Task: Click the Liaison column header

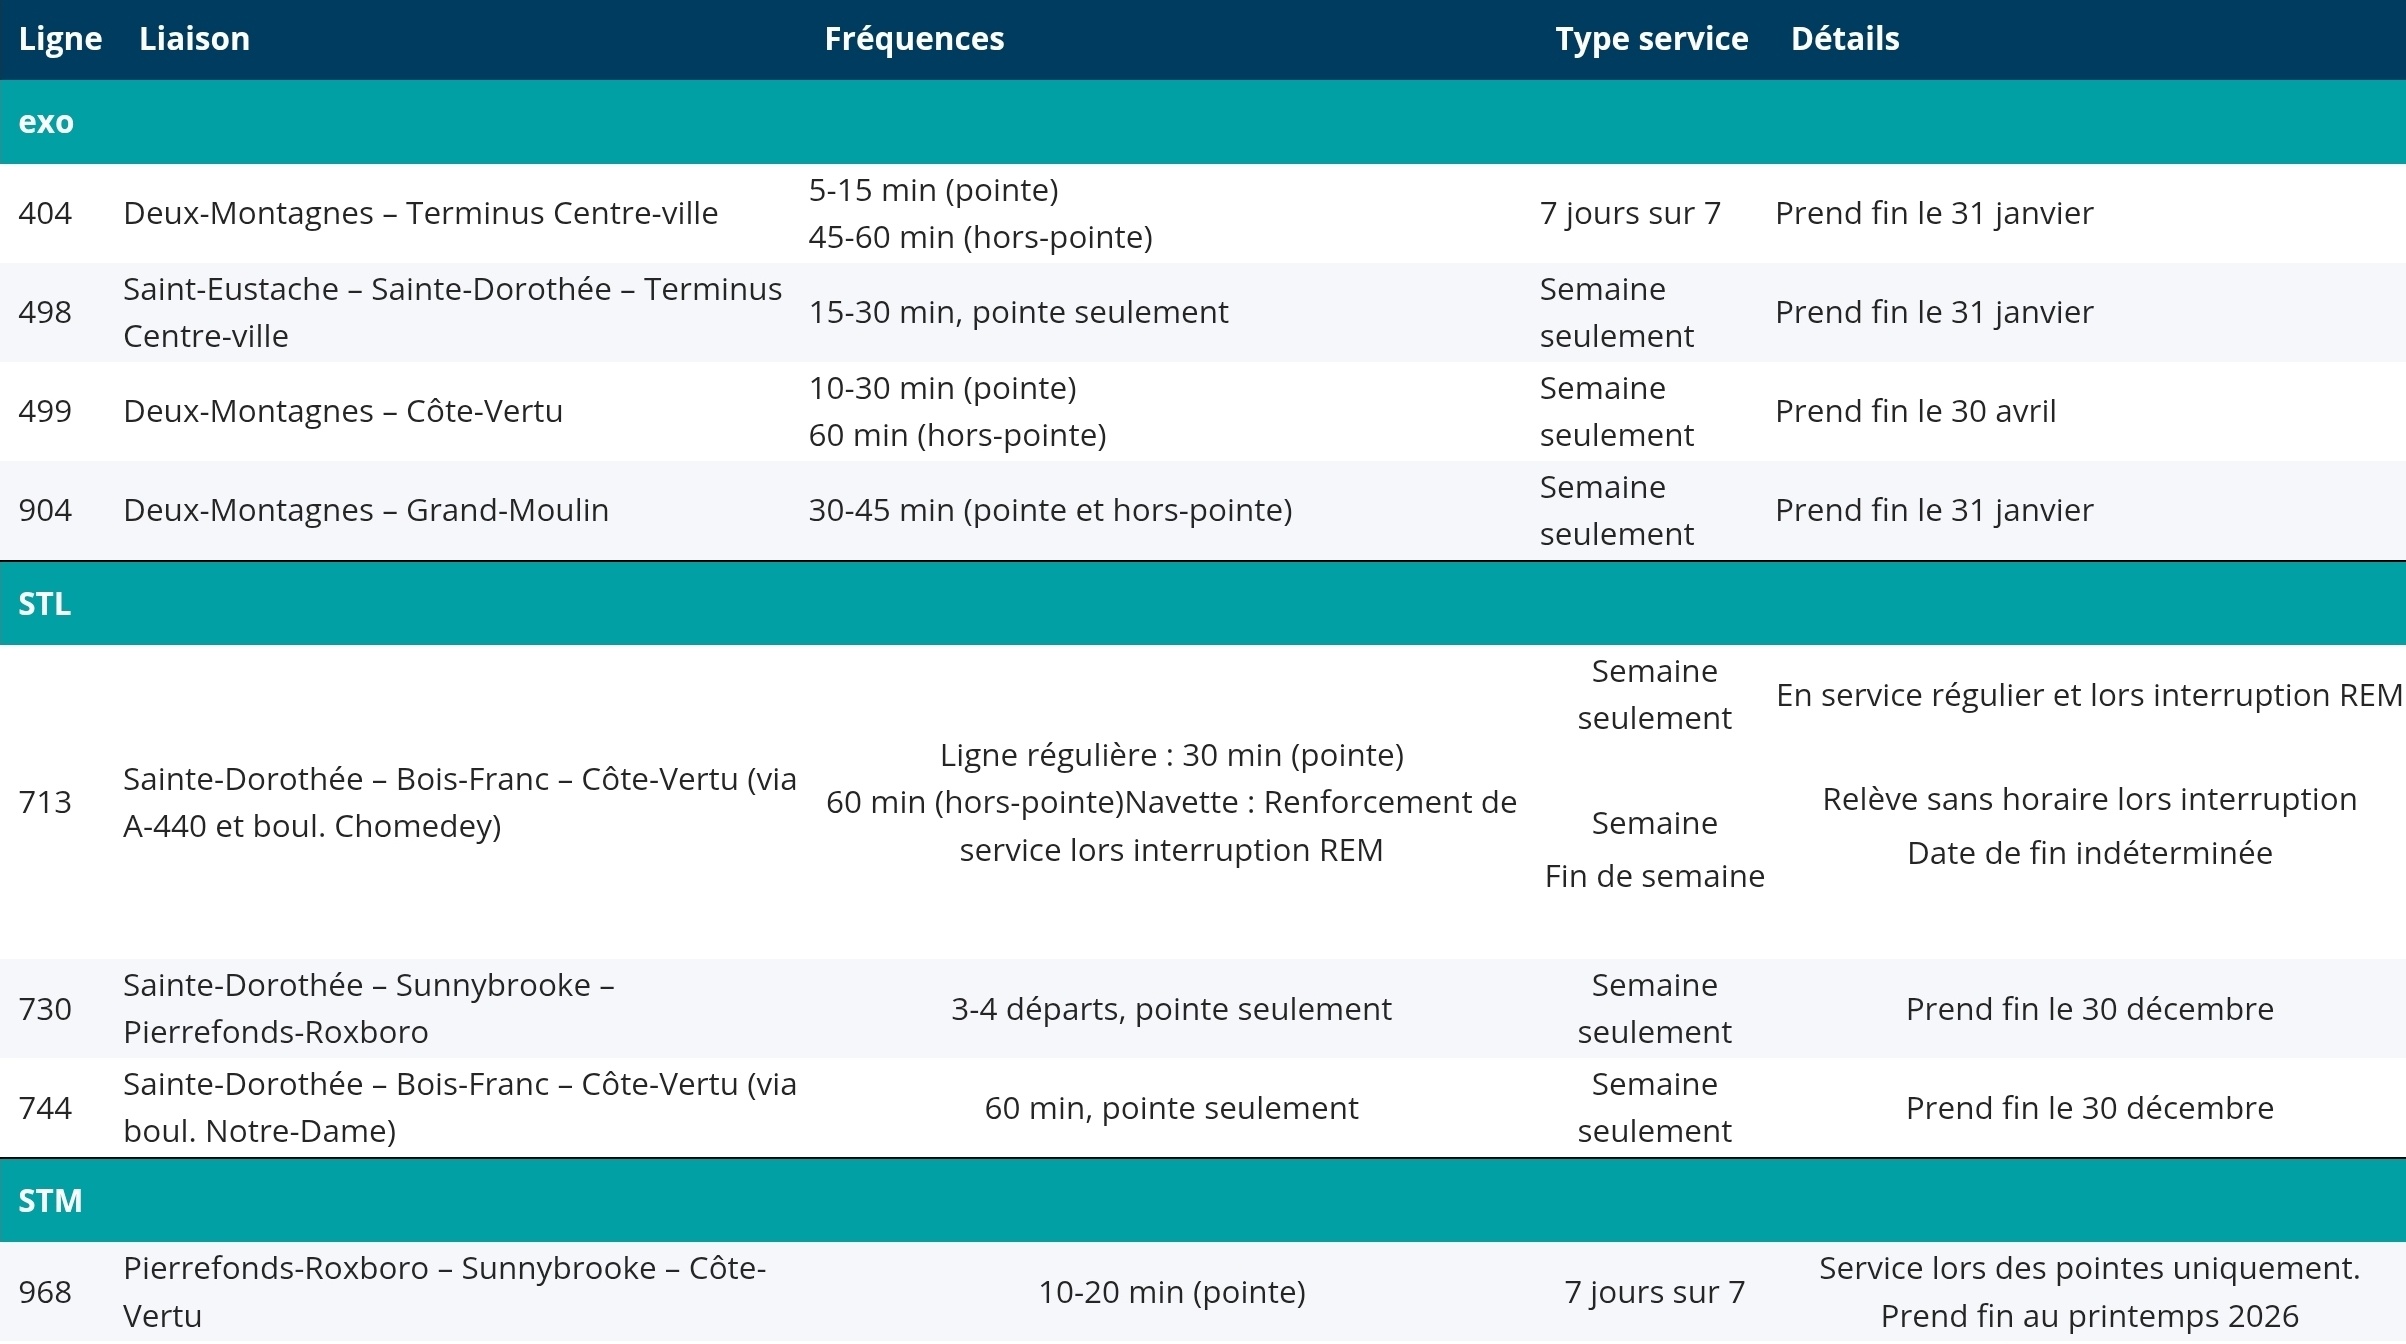Action: pyautogui.click(x=194, y=39)
